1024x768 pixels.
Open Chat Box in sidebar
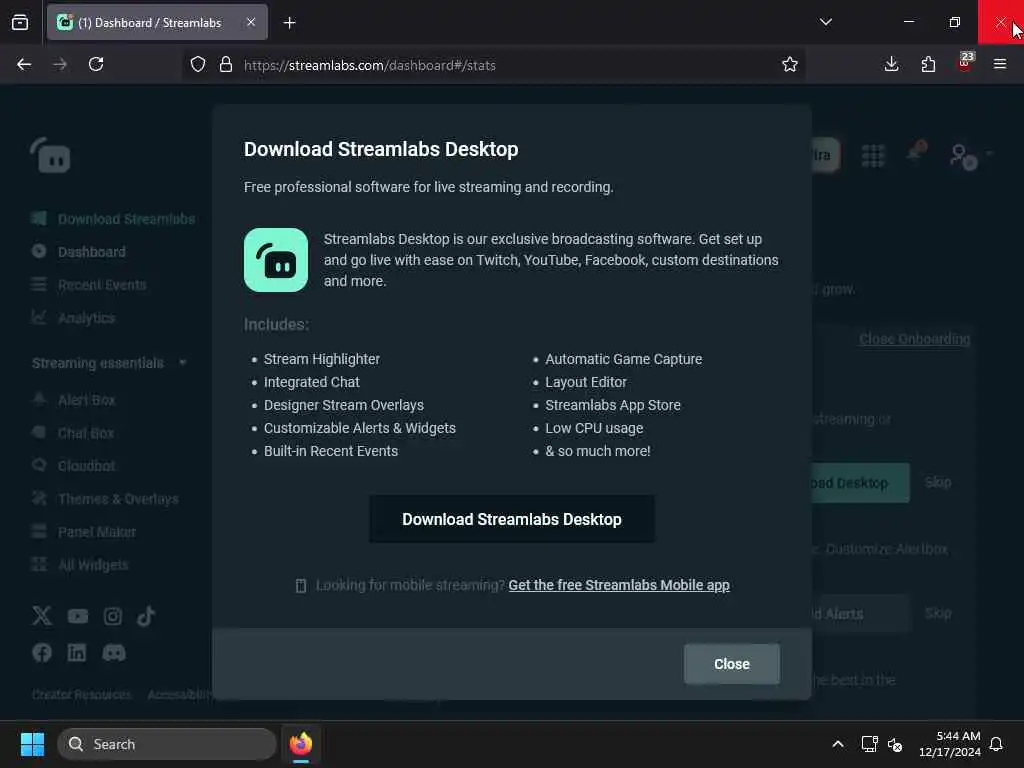(72, 433)
